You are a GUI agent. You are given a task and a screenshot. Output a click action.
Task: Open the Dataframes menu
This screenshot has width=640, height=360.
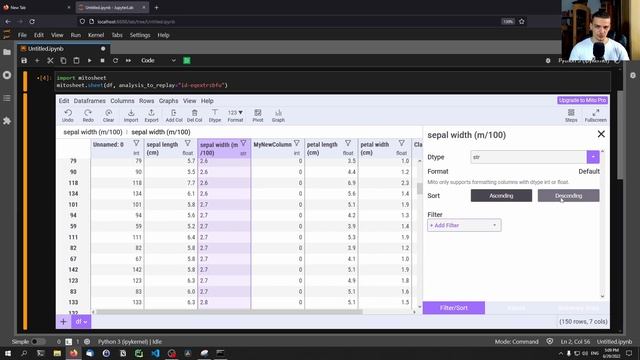[90, 101]
